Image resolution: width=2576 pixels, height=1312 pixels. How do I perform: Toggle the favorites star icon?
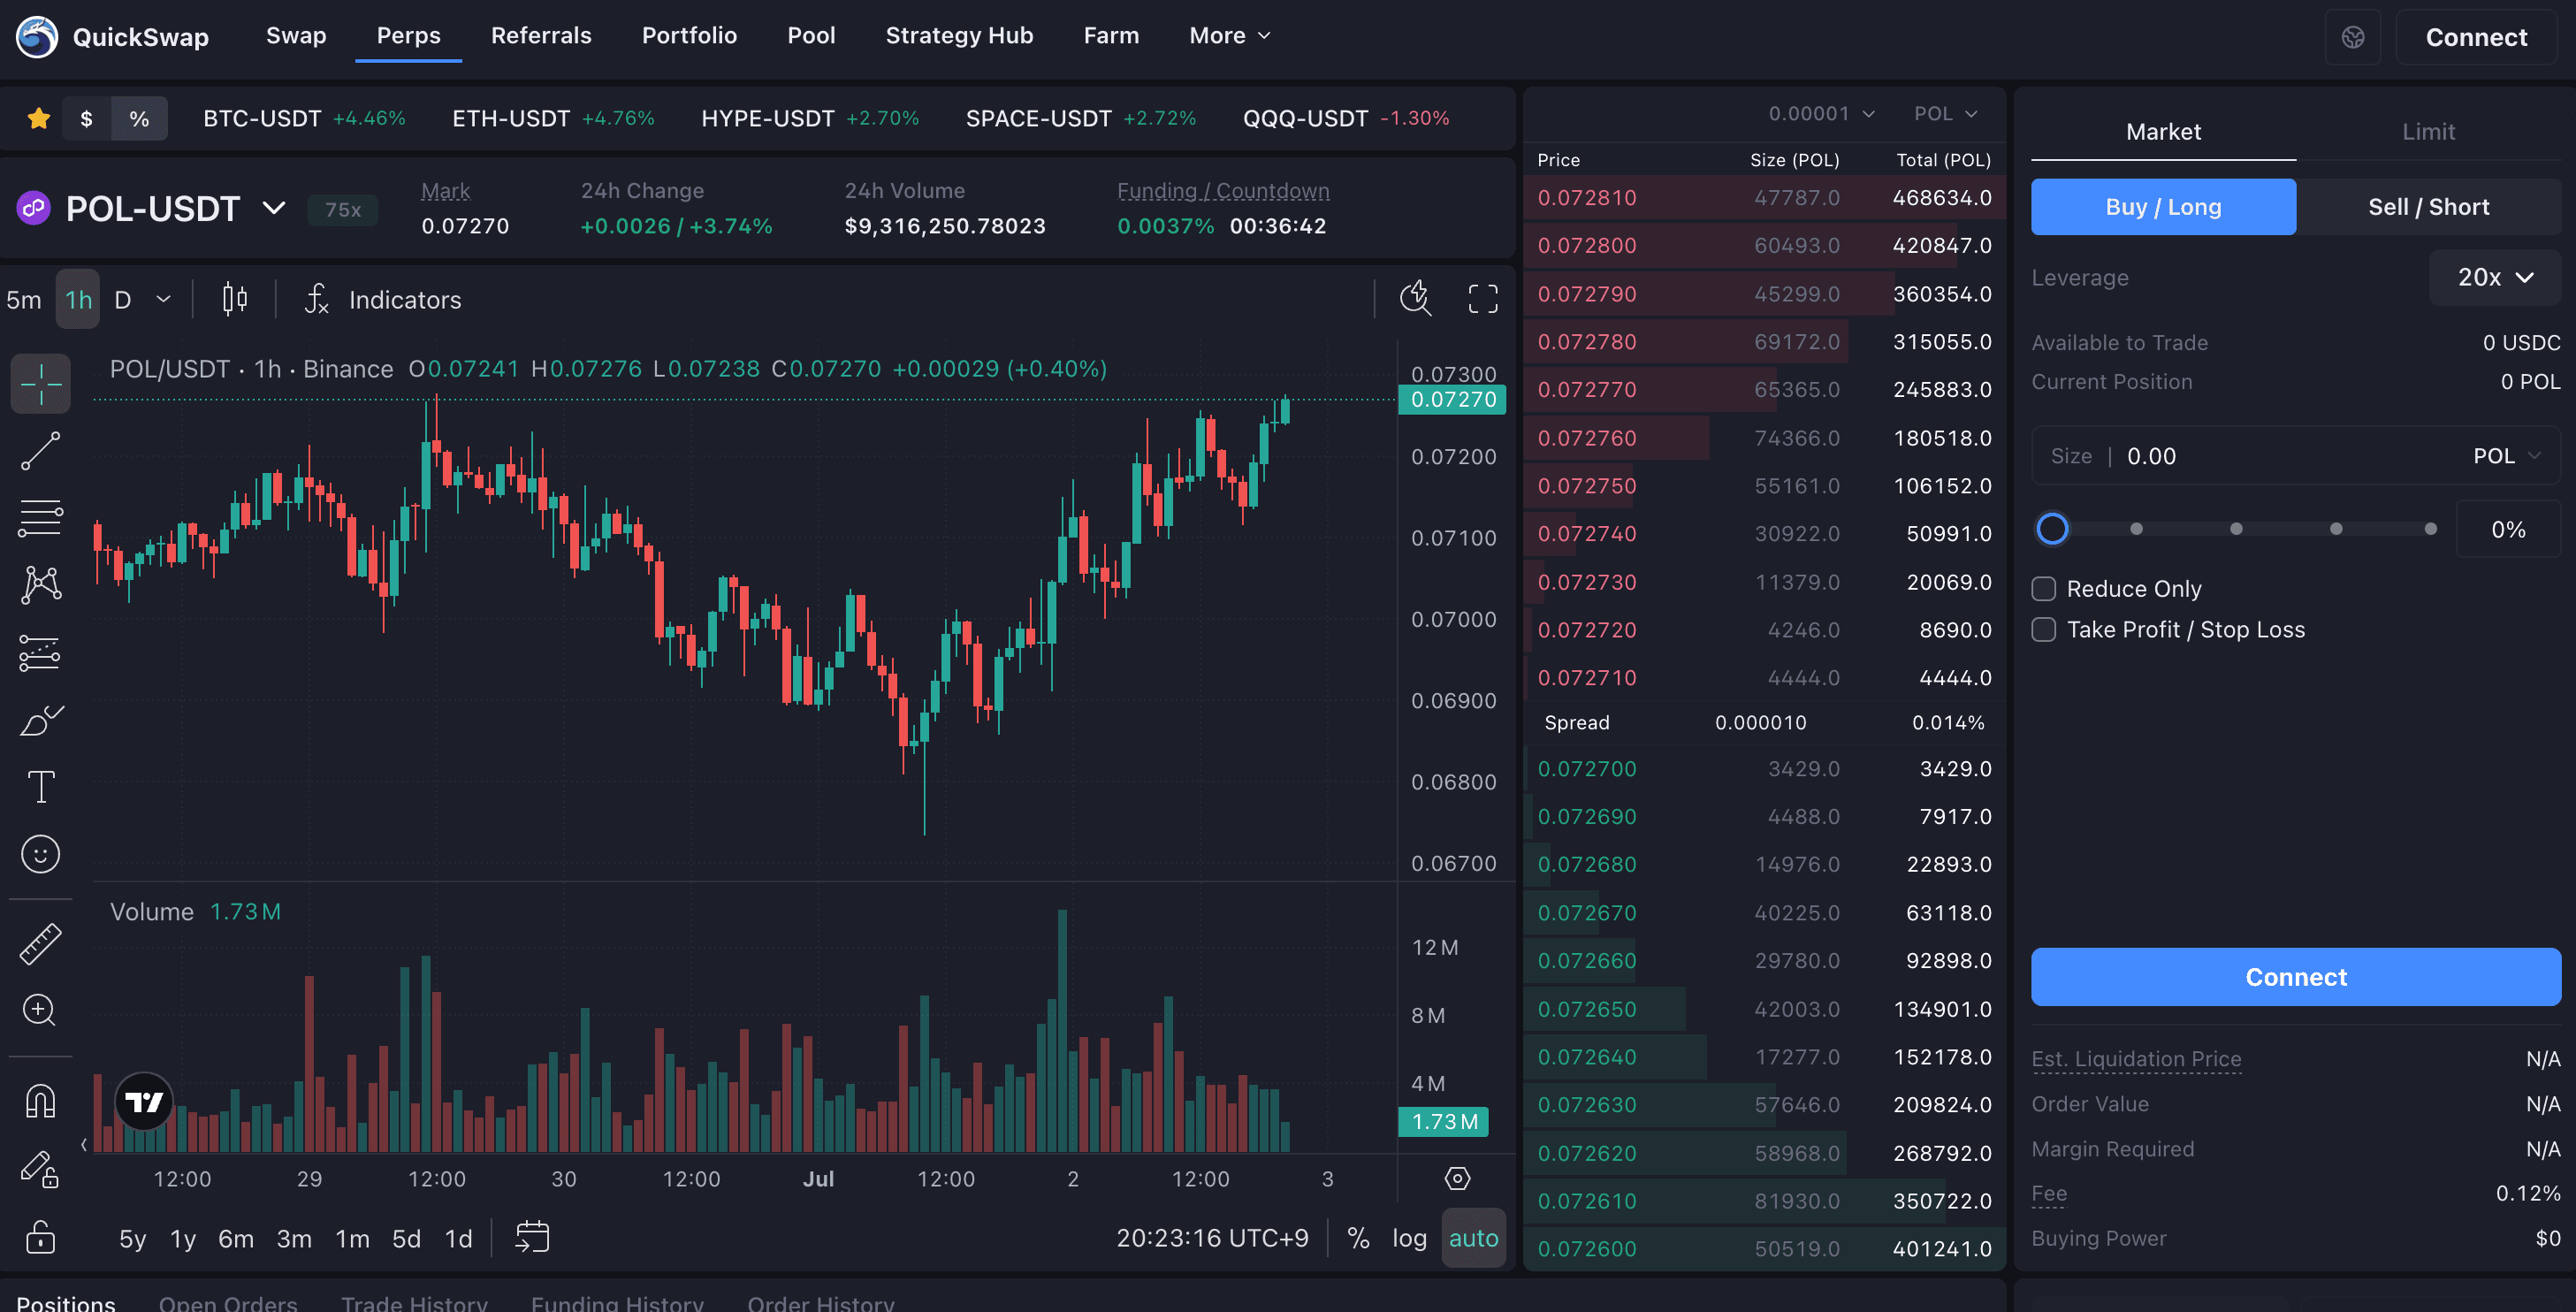pos(39,119)
